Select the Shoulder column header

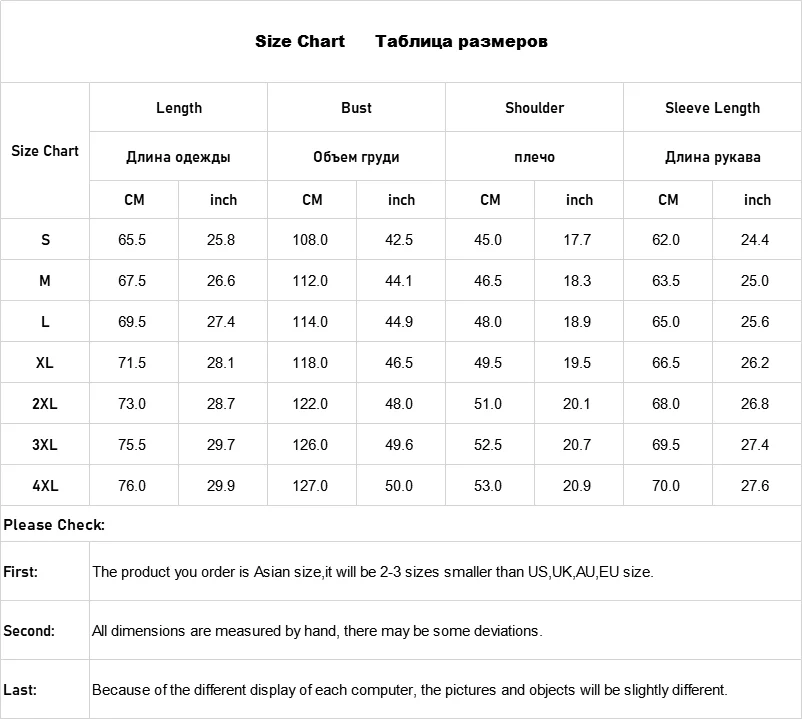534,108
